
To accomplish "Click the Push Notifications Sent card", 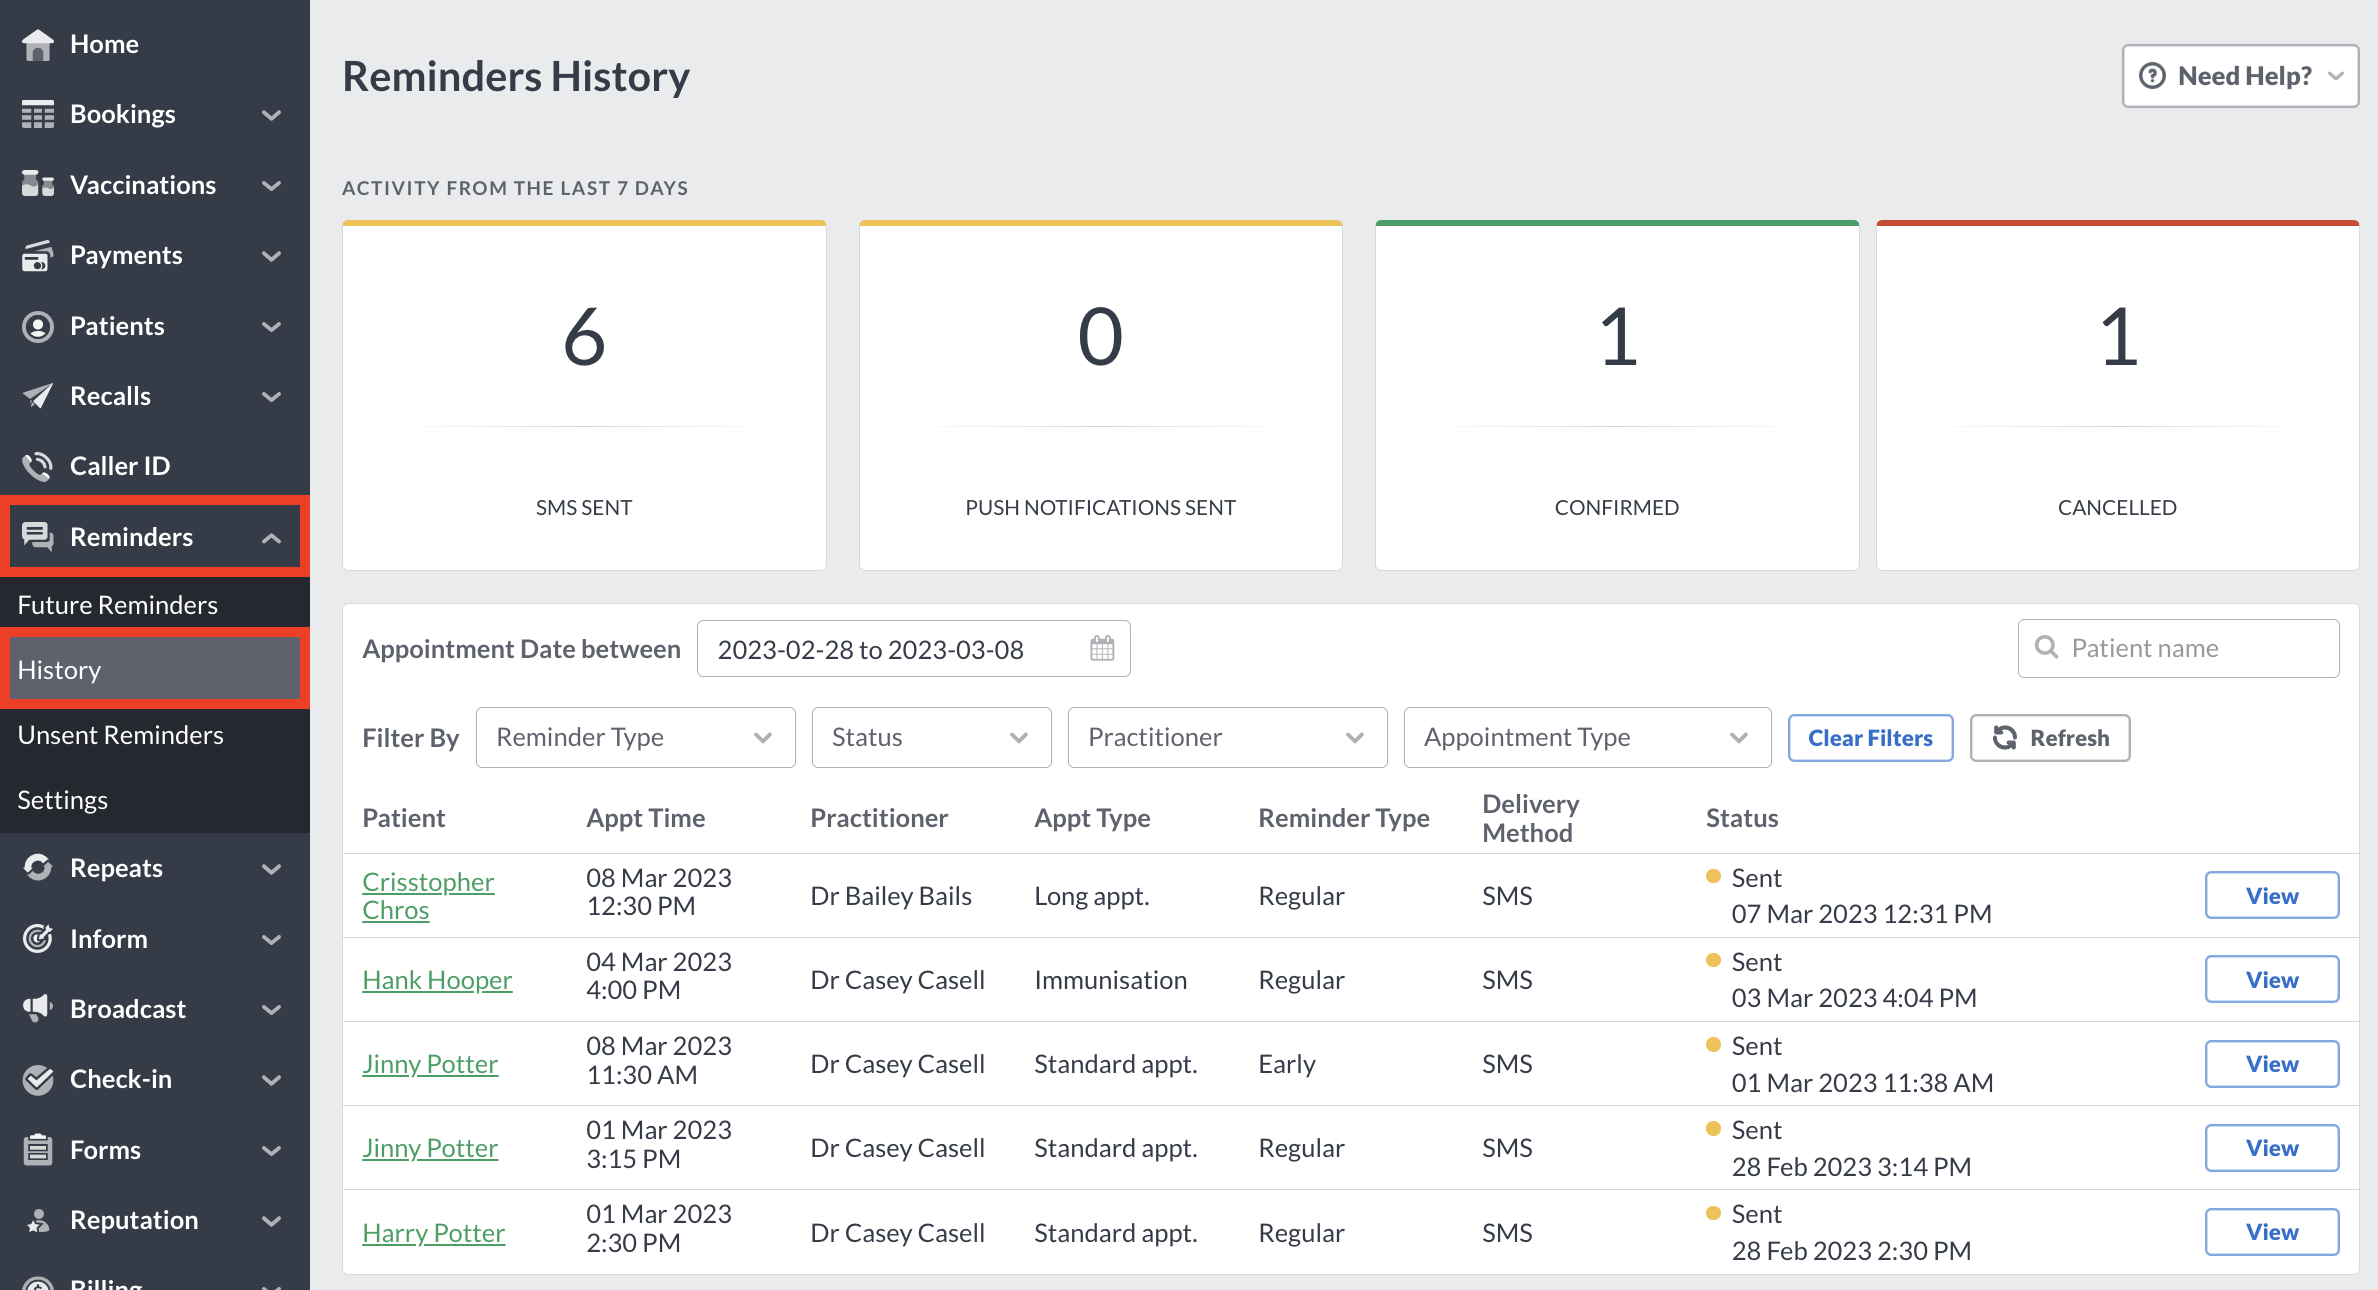I will click(x=1100, y=396).
